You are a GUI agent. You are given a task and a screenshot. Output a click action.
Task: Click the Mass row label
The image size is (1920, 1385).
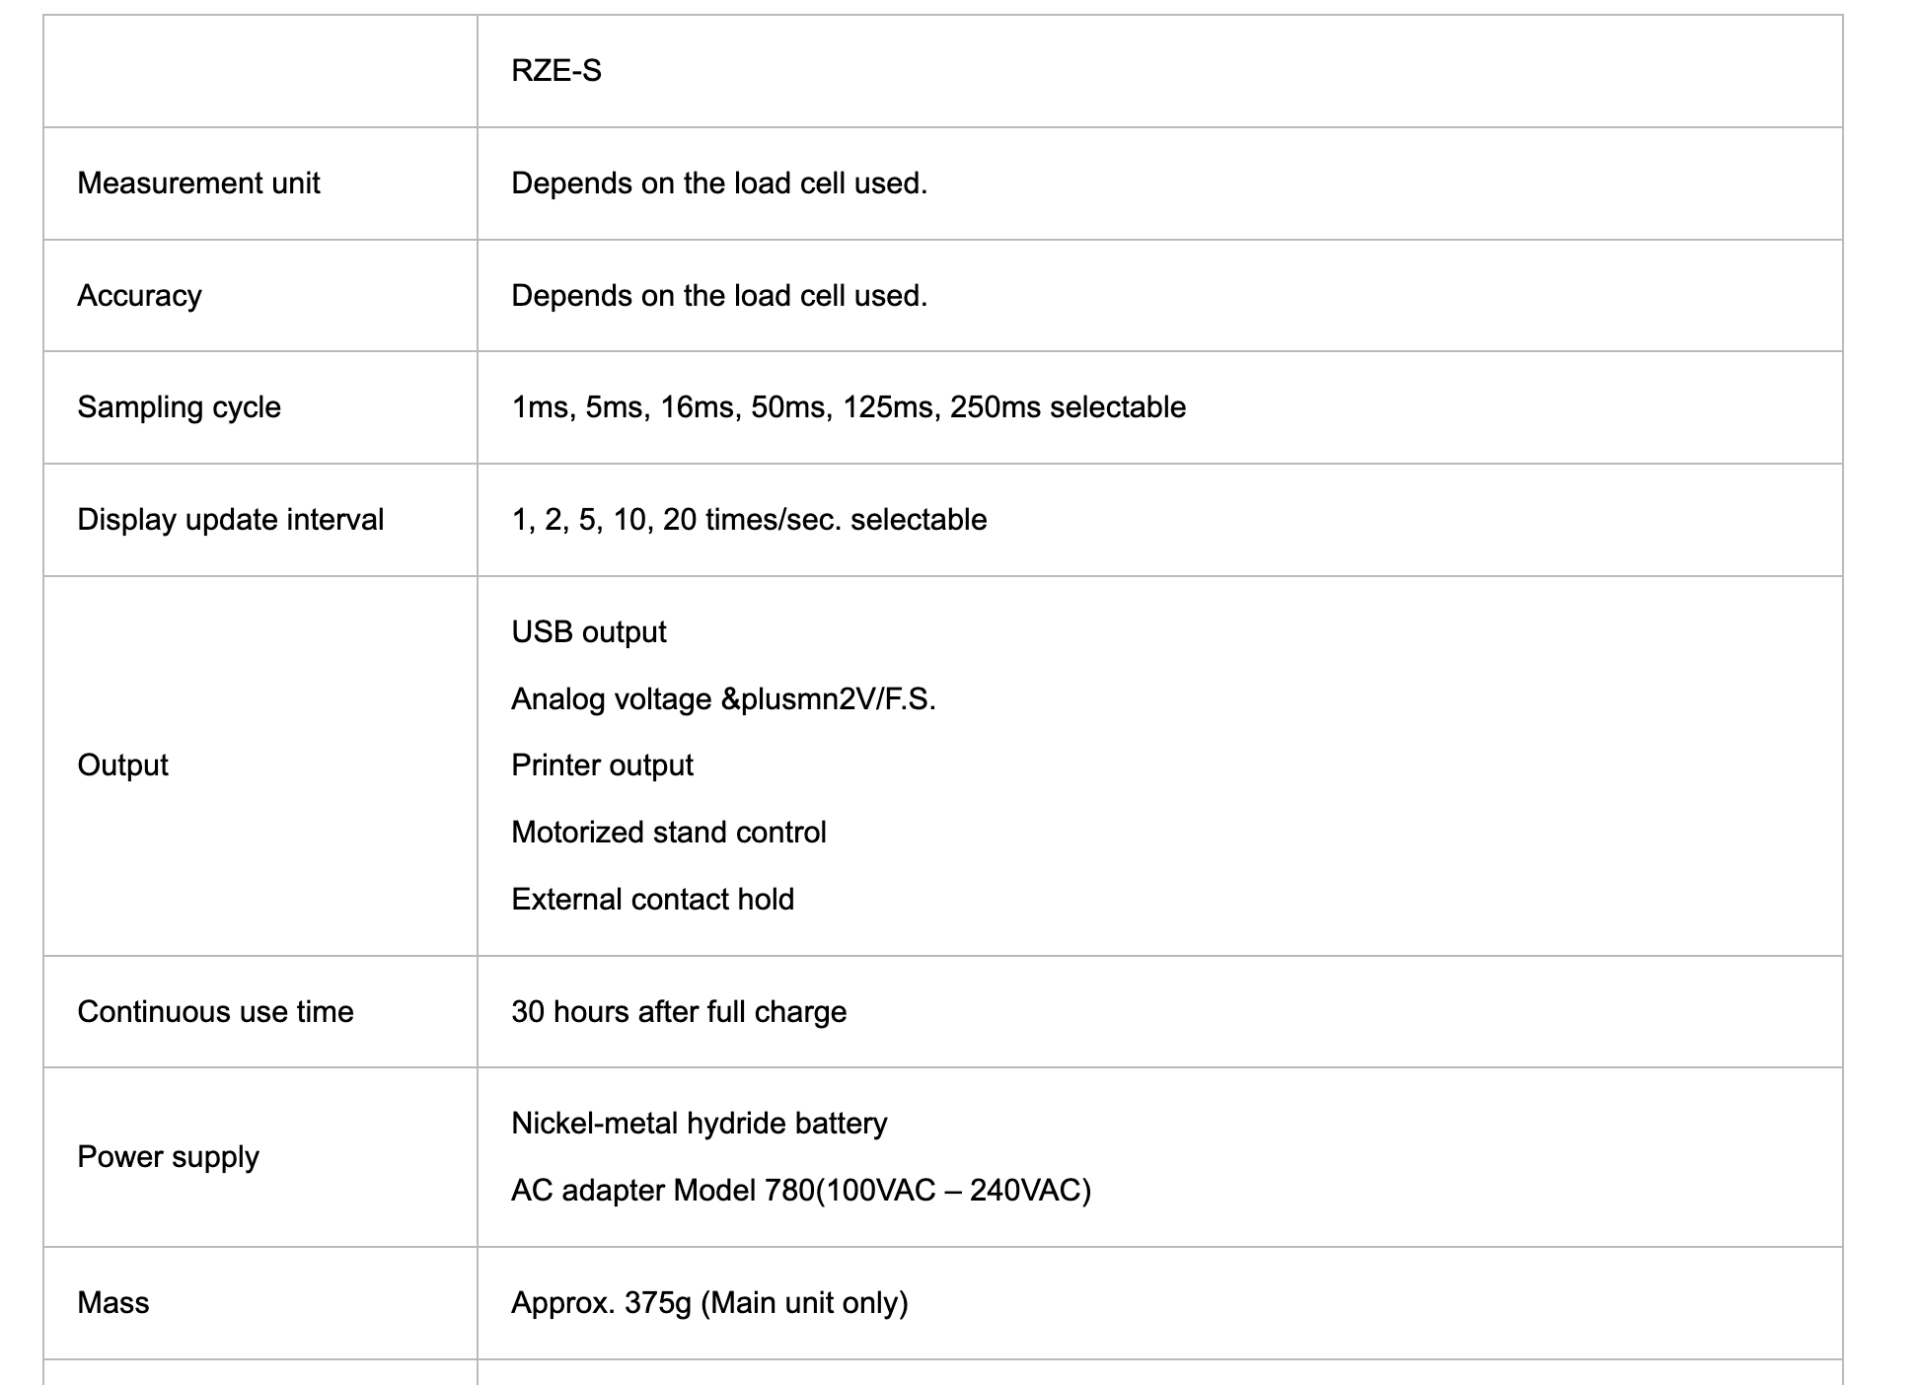pyautogui.click(x=113, y=1303)
